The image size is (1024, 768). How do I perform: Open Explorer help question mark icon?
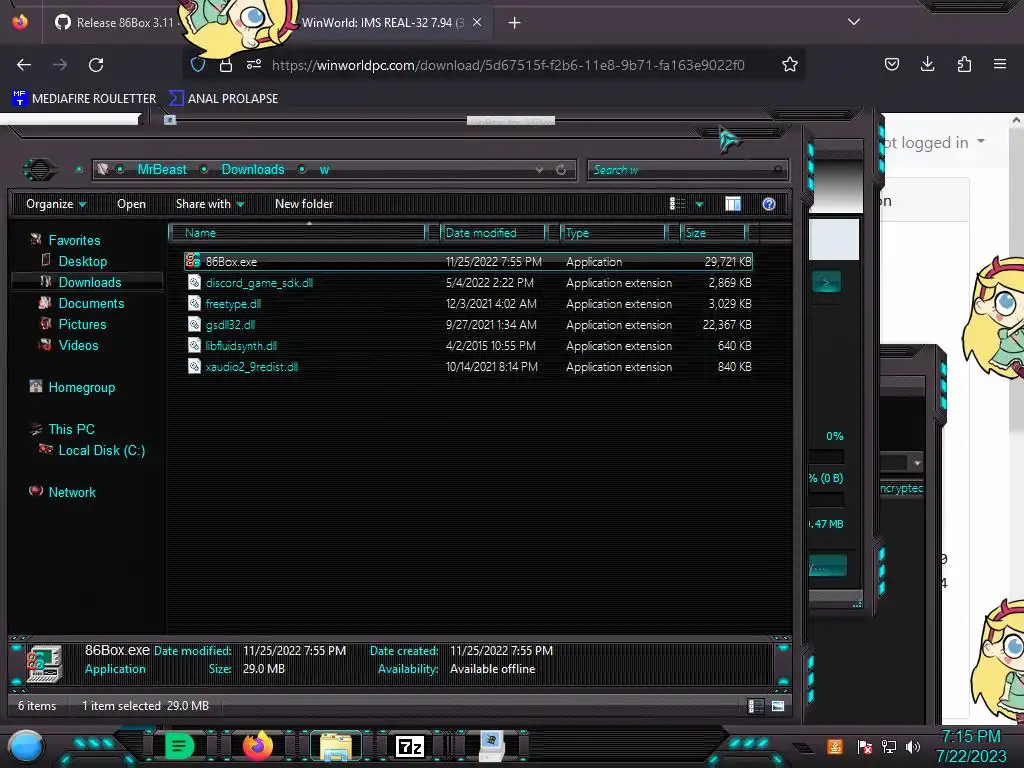pos(769,204)
